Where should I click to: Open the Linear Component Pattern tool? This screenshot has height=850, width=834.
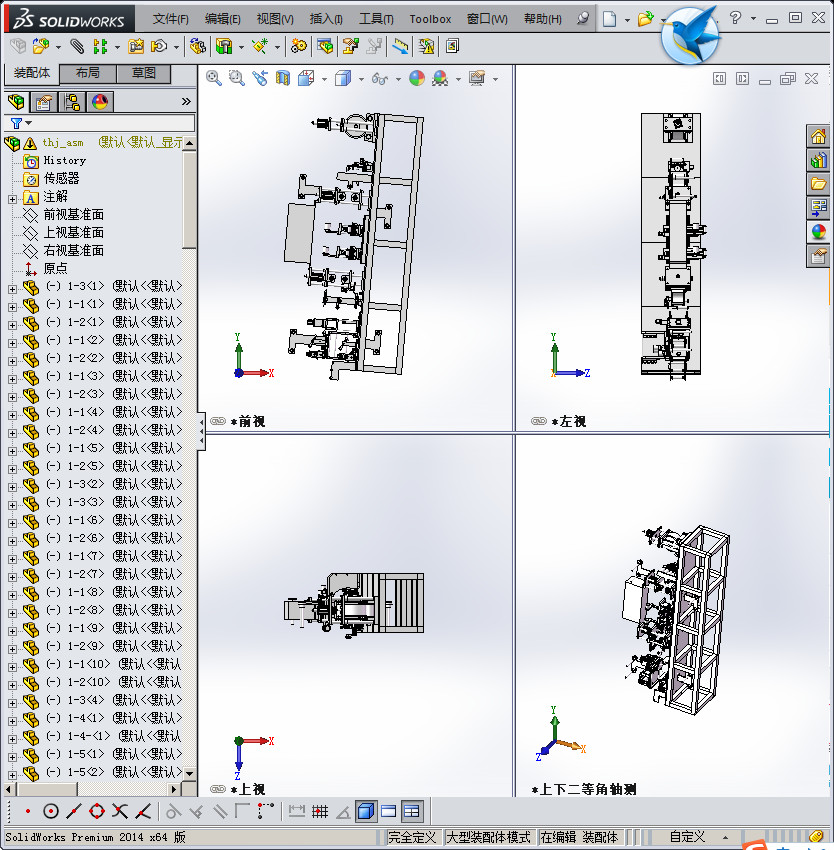[x=100, y=47]
